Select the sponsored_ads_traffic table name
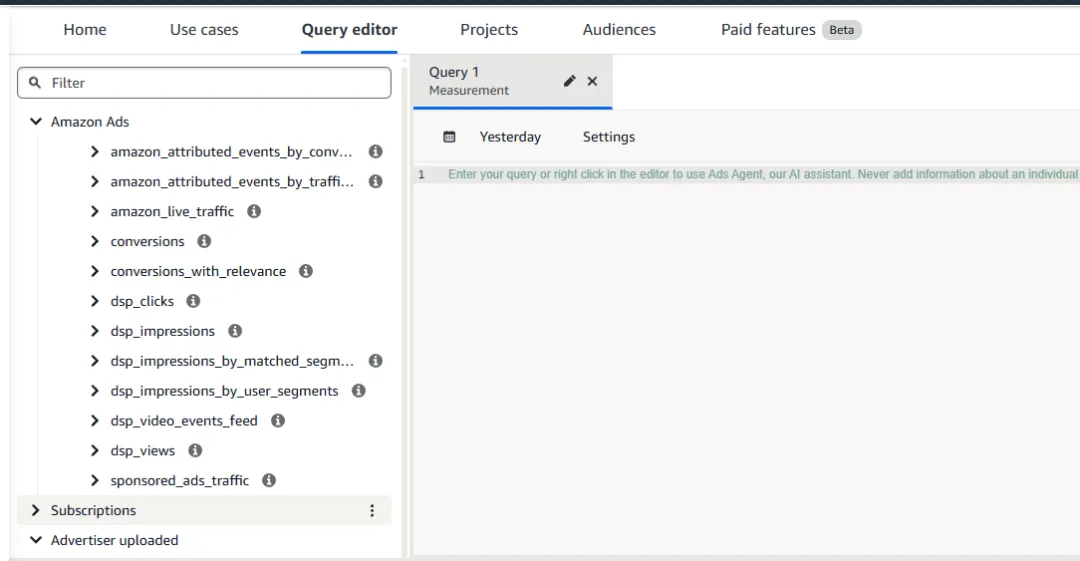Viewport: 1080px width, 561px height. click(x=180, y=480)
